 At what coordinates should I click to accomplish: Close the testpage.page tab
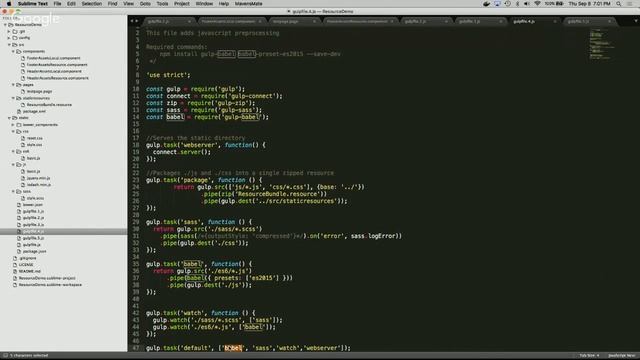[x=314, y=21]
